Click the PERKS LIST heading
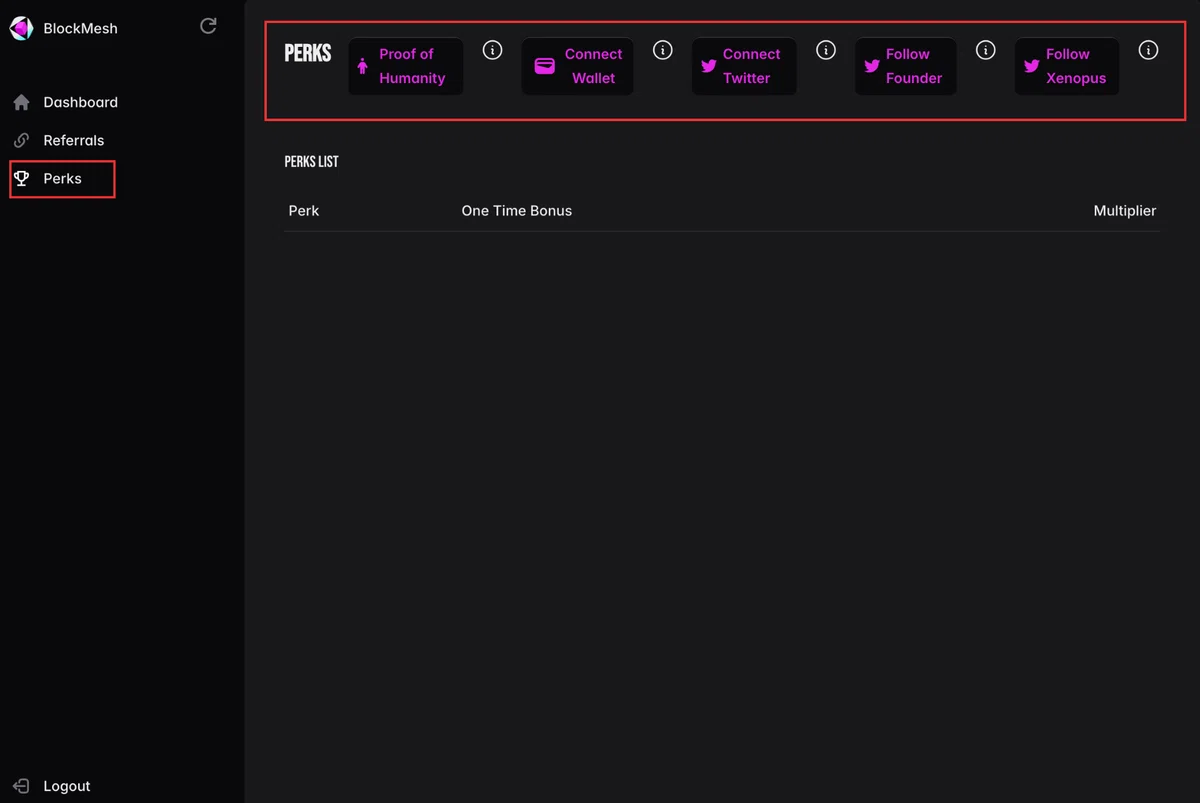The height and width of the screenshot is (803, 1200). coord(312,161)
